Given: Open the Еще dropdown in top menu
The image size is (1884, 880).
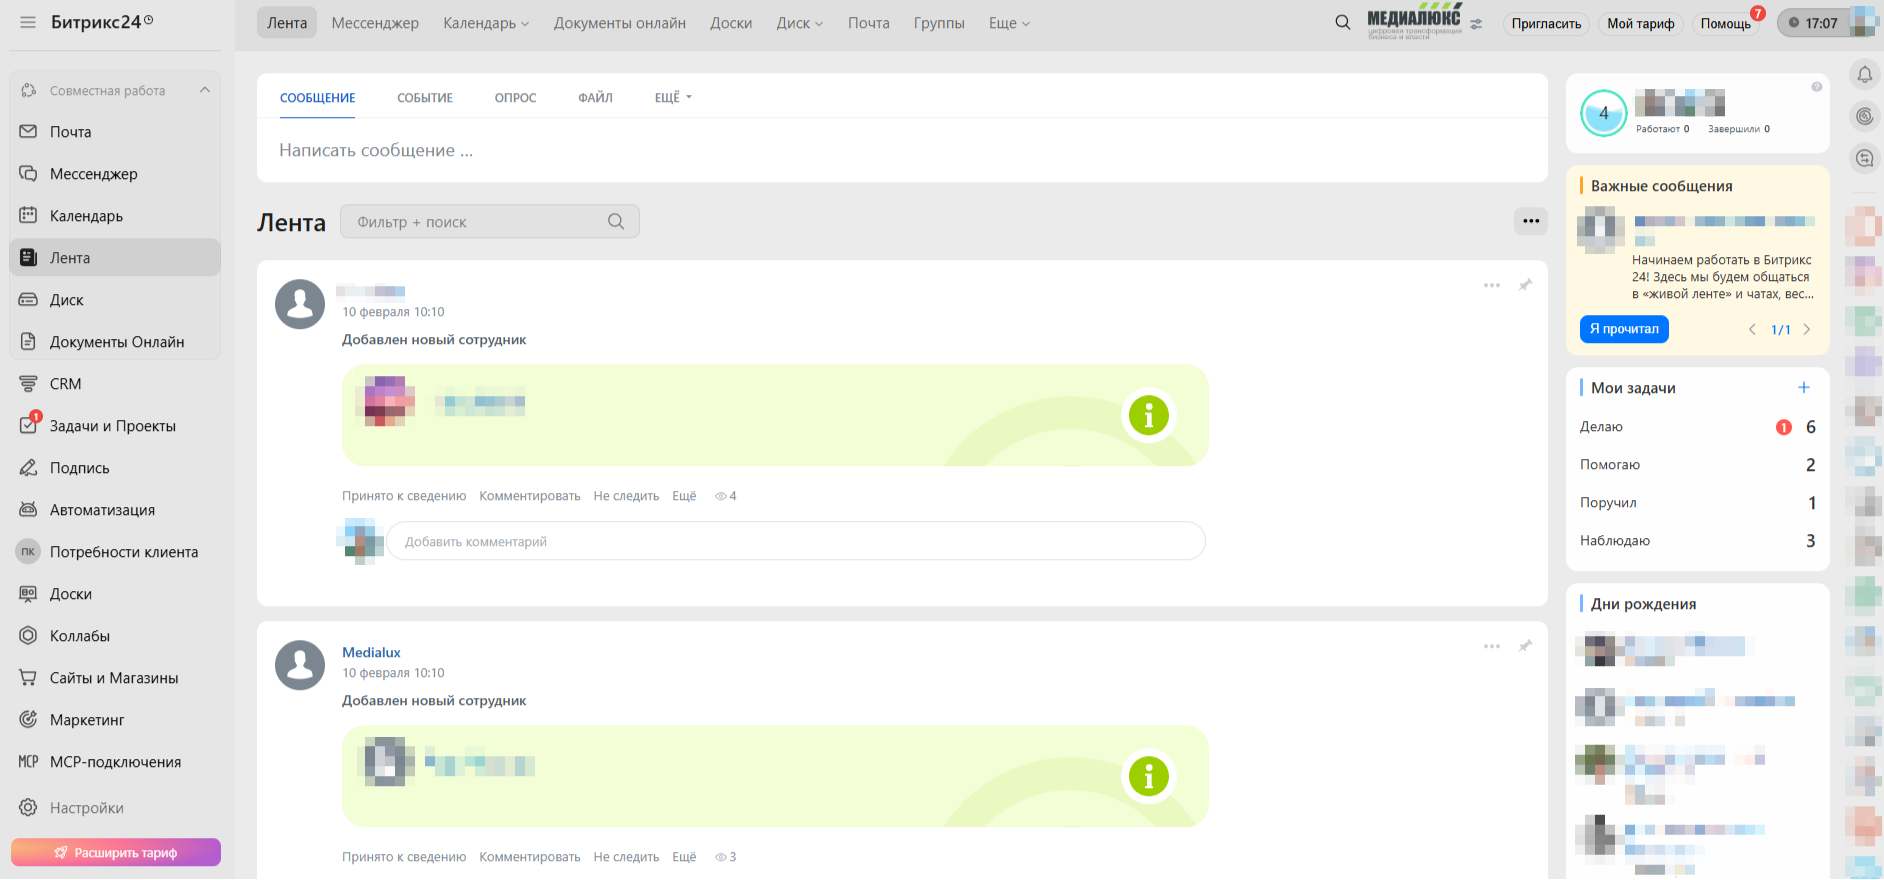Looking at the screenshot, I should pyautogui.click(x=1009, y=23).
